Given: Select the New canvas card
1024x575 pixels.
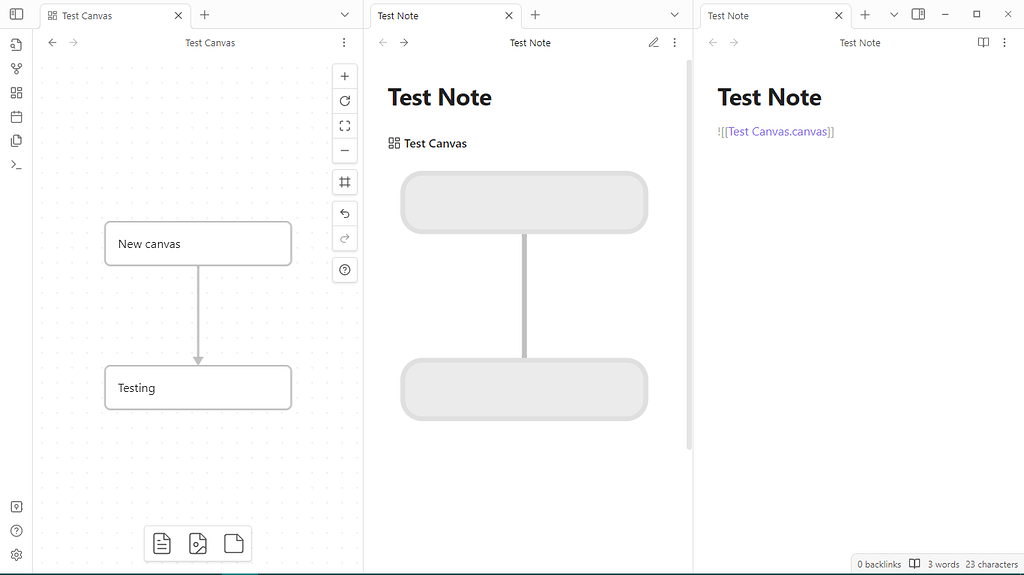Looking at the screenshot, I should [x=198, y=244].
